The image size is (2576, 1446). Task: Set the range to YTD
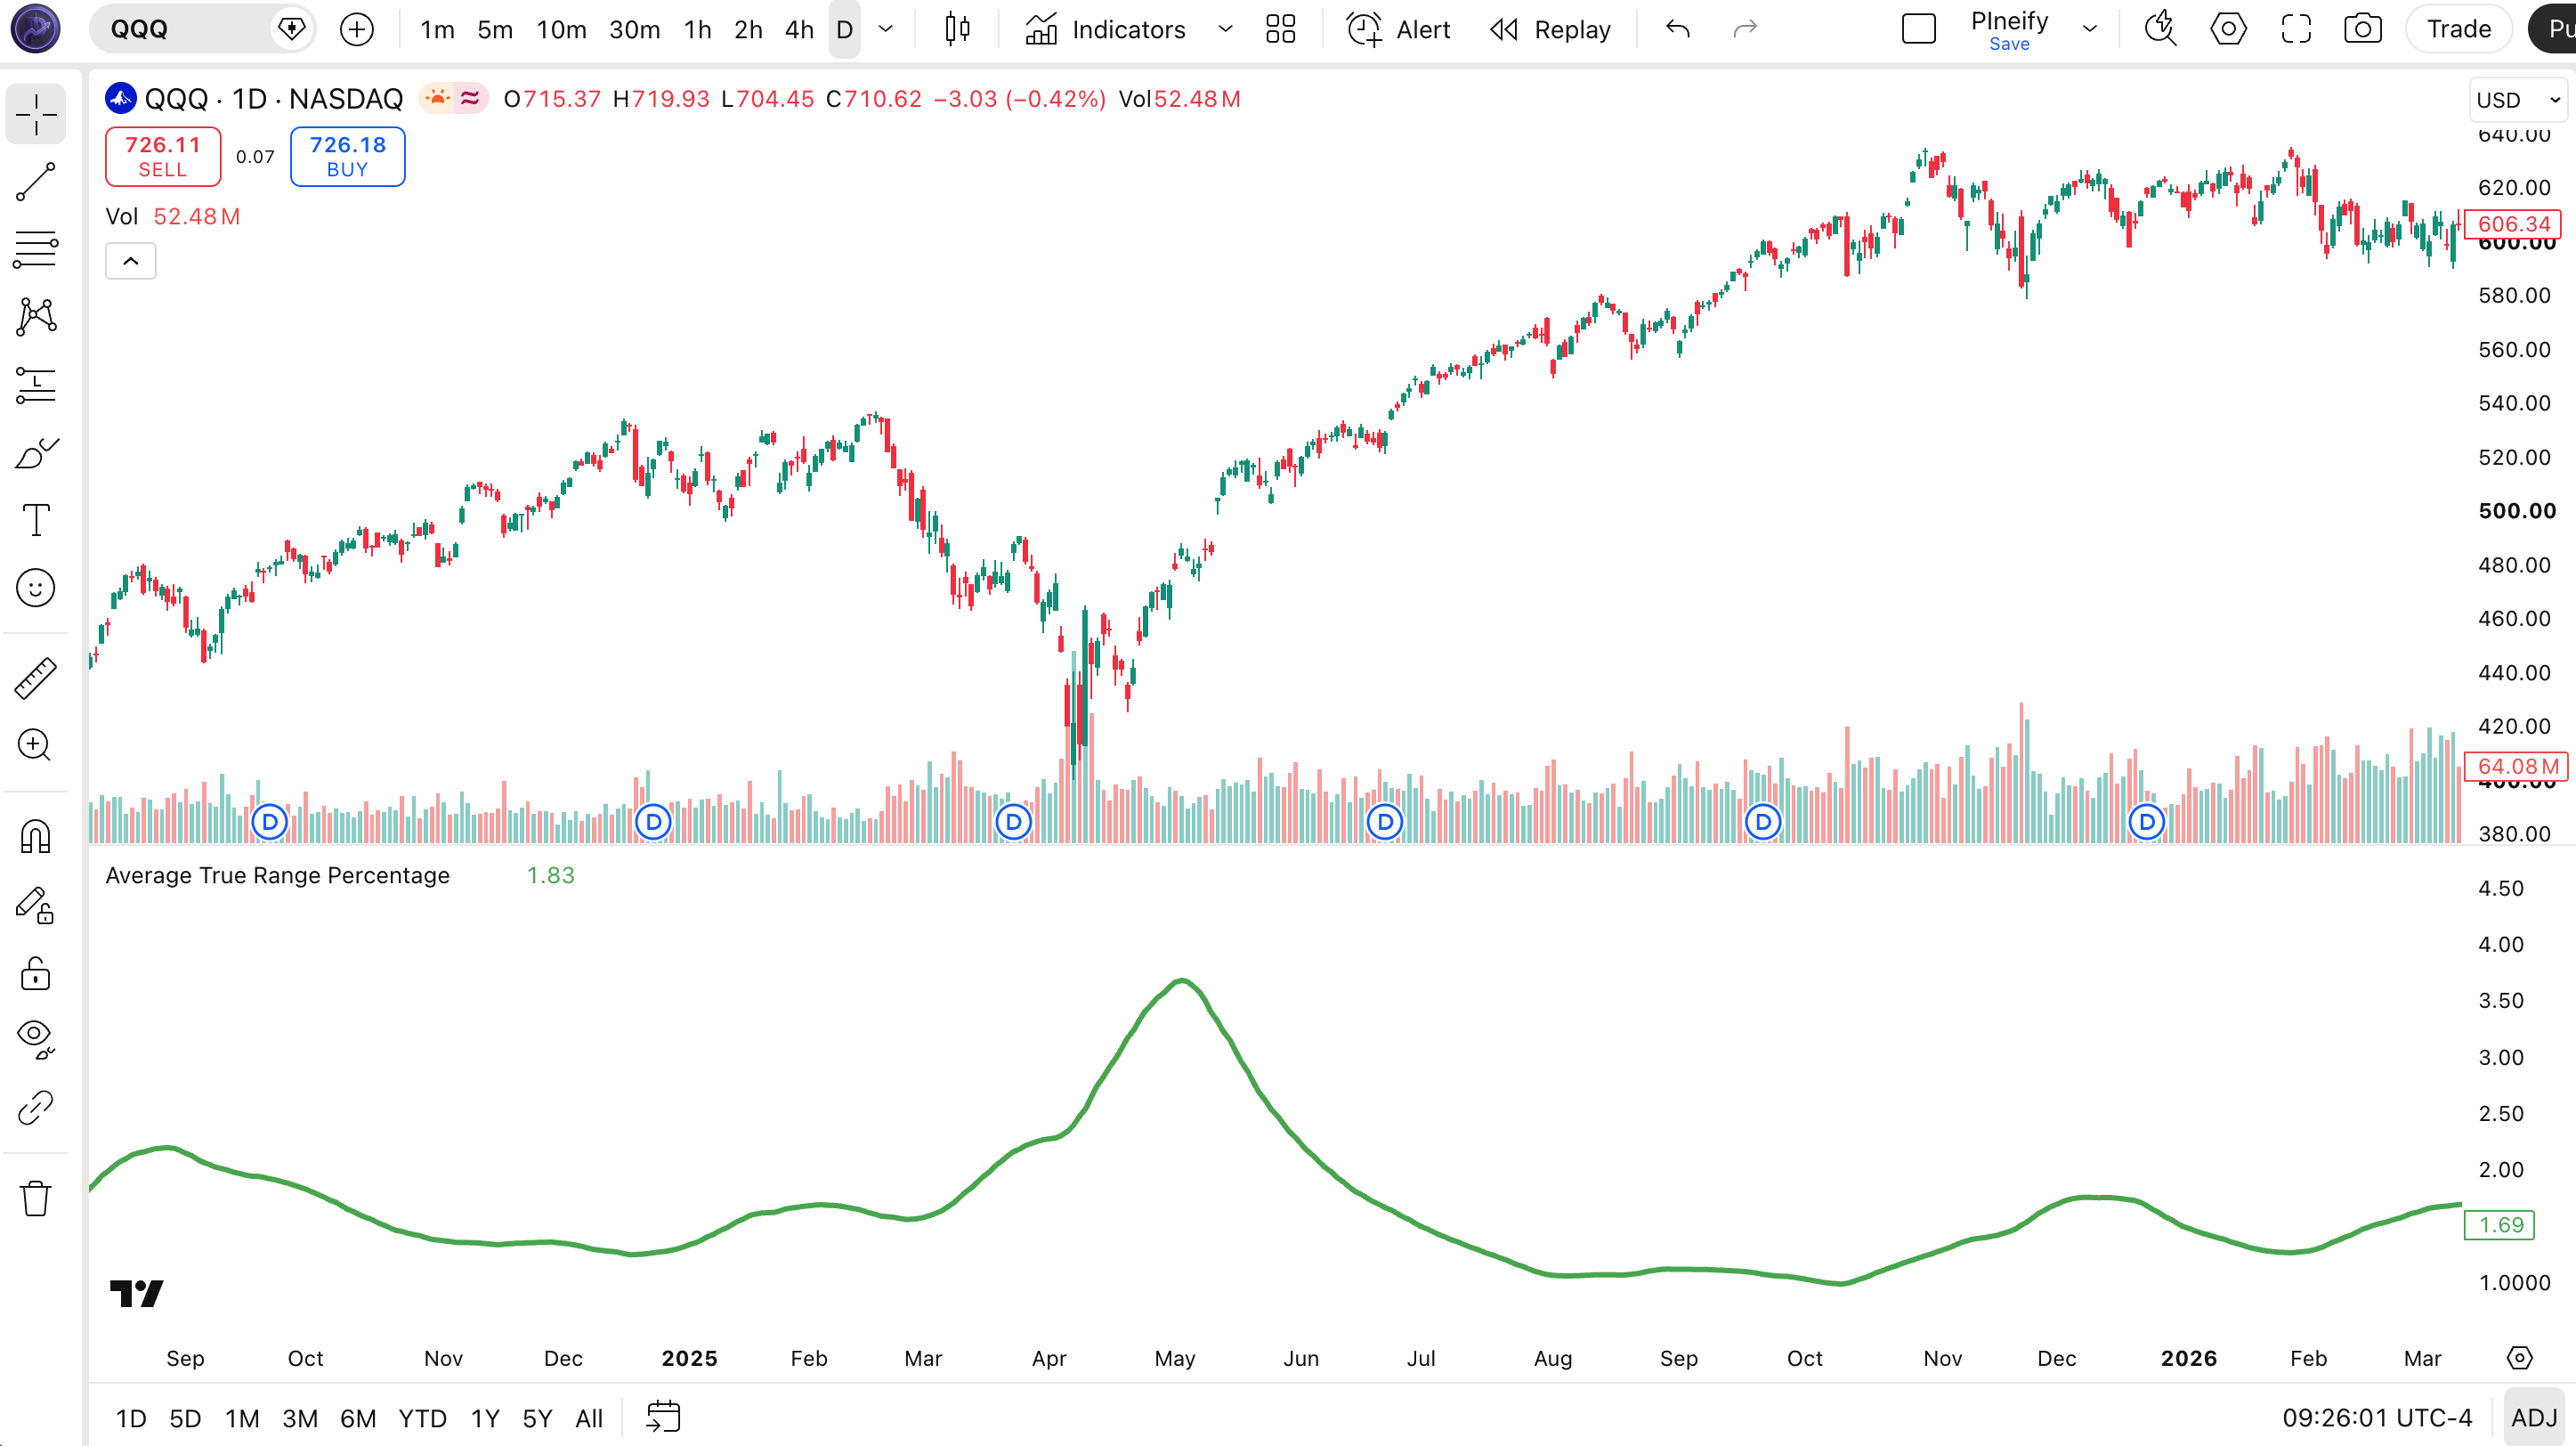point(422,1418)
